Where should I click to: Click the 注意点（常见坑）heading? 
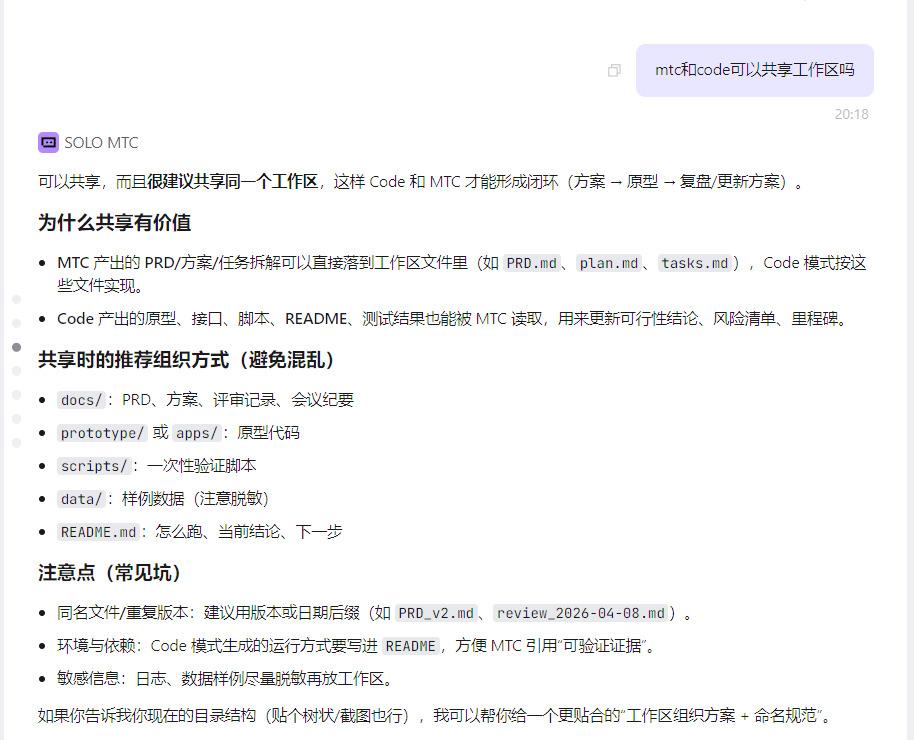[110, 573]
